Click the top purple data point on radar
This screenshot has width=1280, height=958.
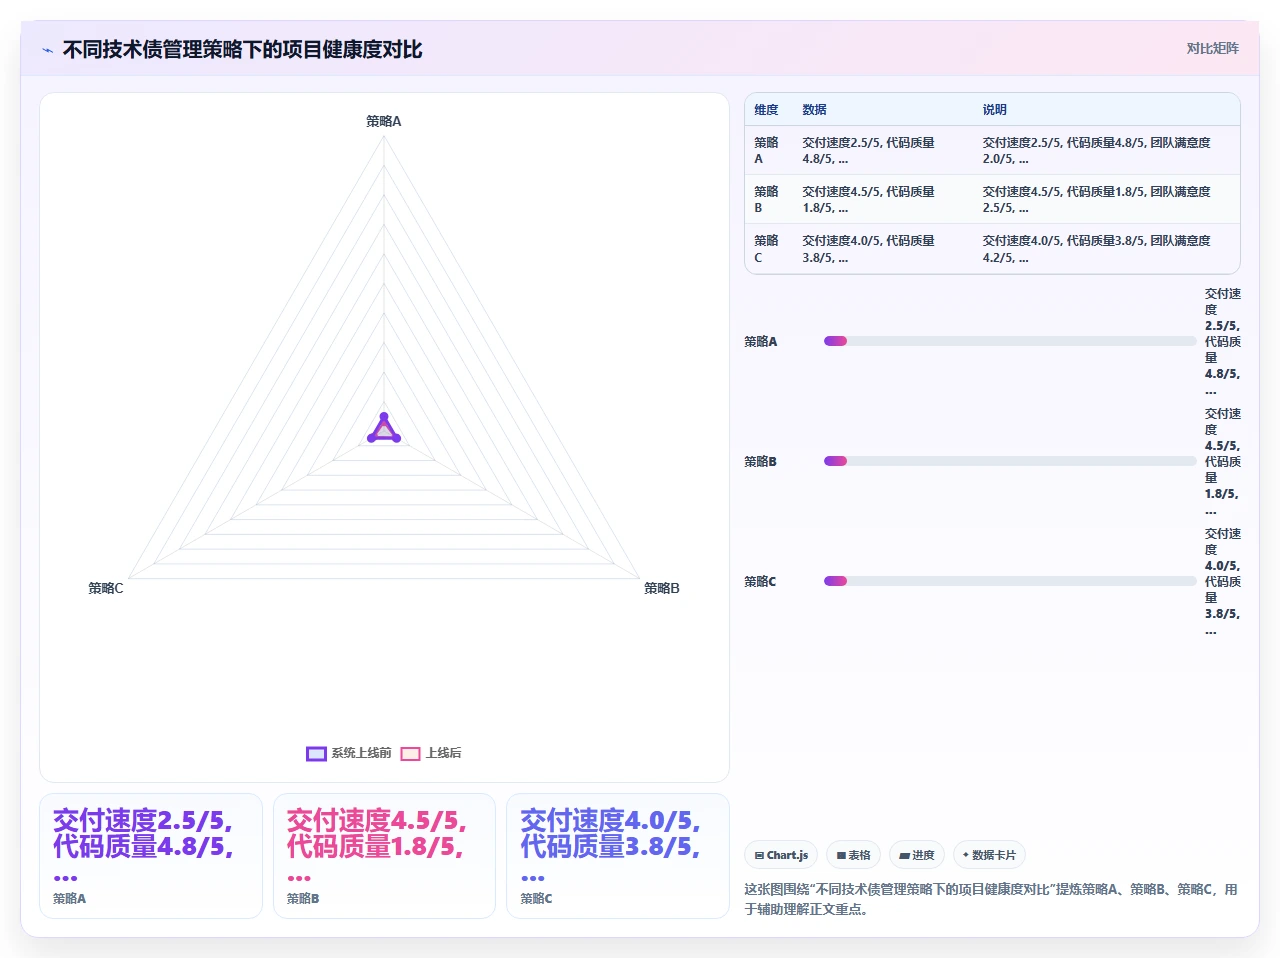pos(384,416)
